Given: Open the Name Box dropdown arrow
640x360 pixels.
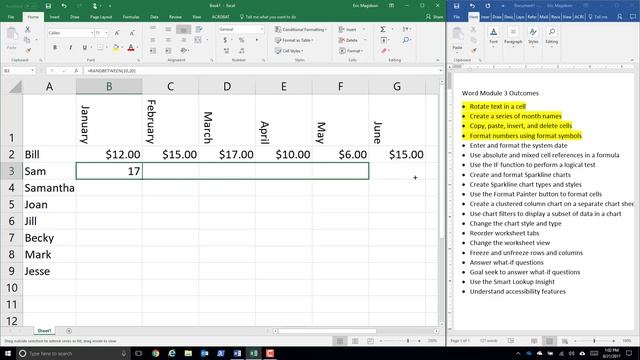Looking at the screenshot, I should point(32,71).
